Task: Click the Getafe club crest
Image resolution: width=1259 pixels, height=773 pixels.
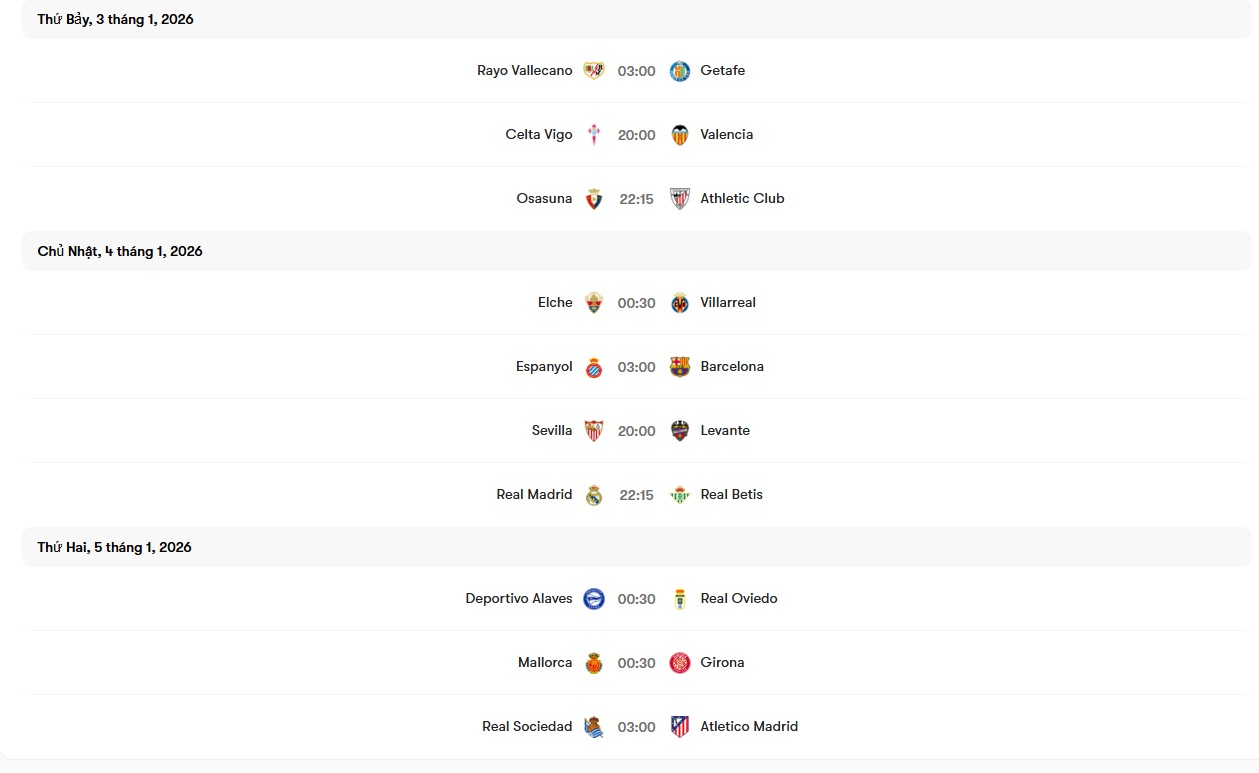Action: point(680,71)
